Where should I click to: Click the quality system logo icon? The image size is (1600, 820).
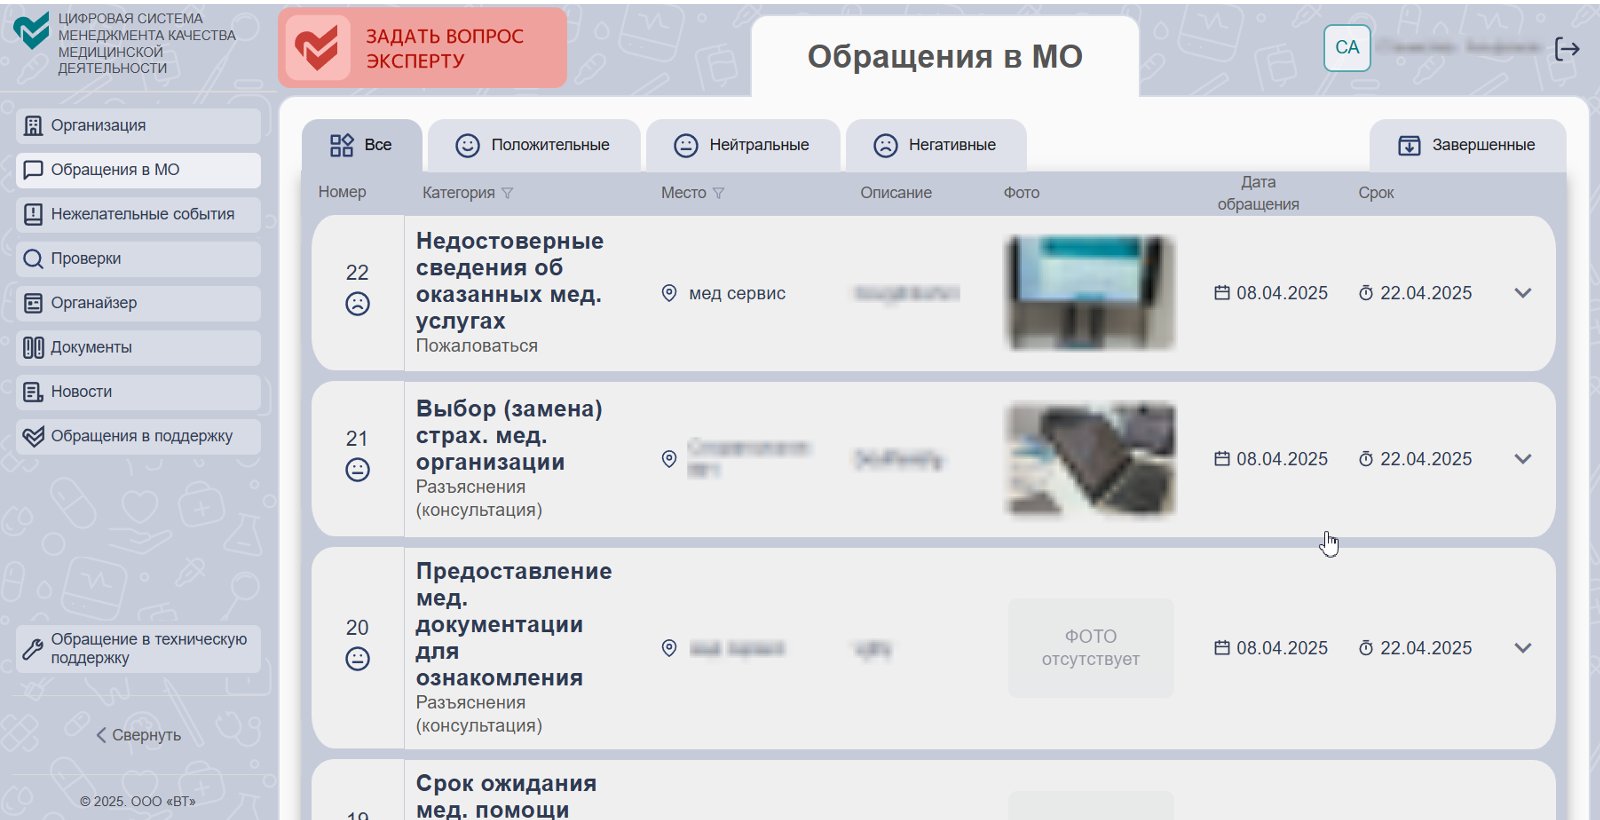pyautogui.click(x=31, y=31)
